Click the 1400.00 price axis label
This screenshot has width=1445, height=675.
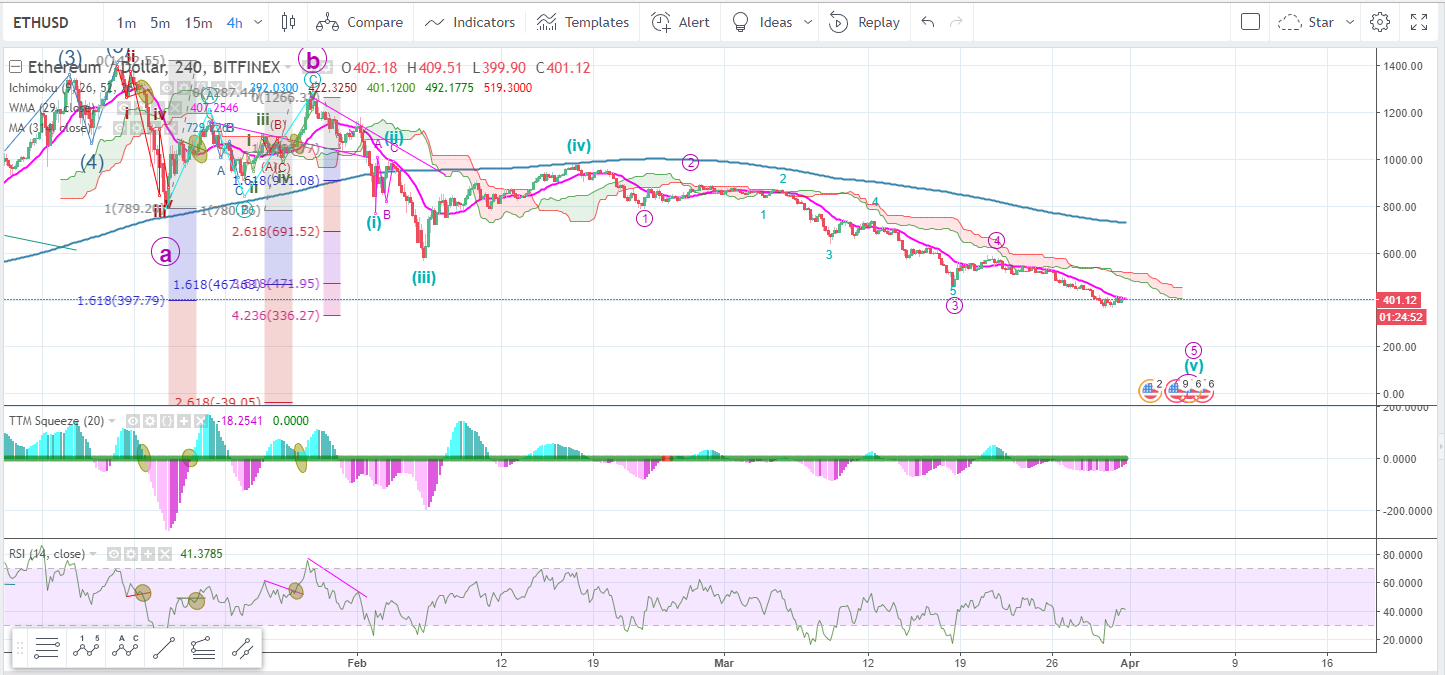pyautogui.click(x=1405, y=66)
